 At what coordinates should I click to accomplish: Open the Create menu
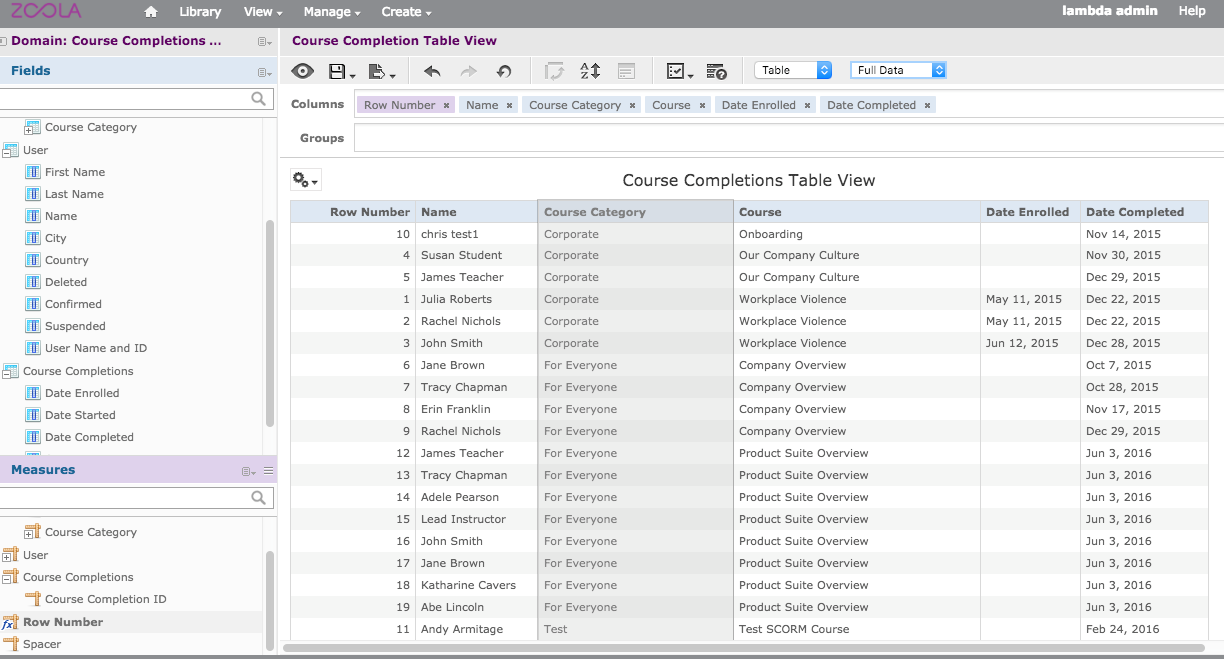406,12
